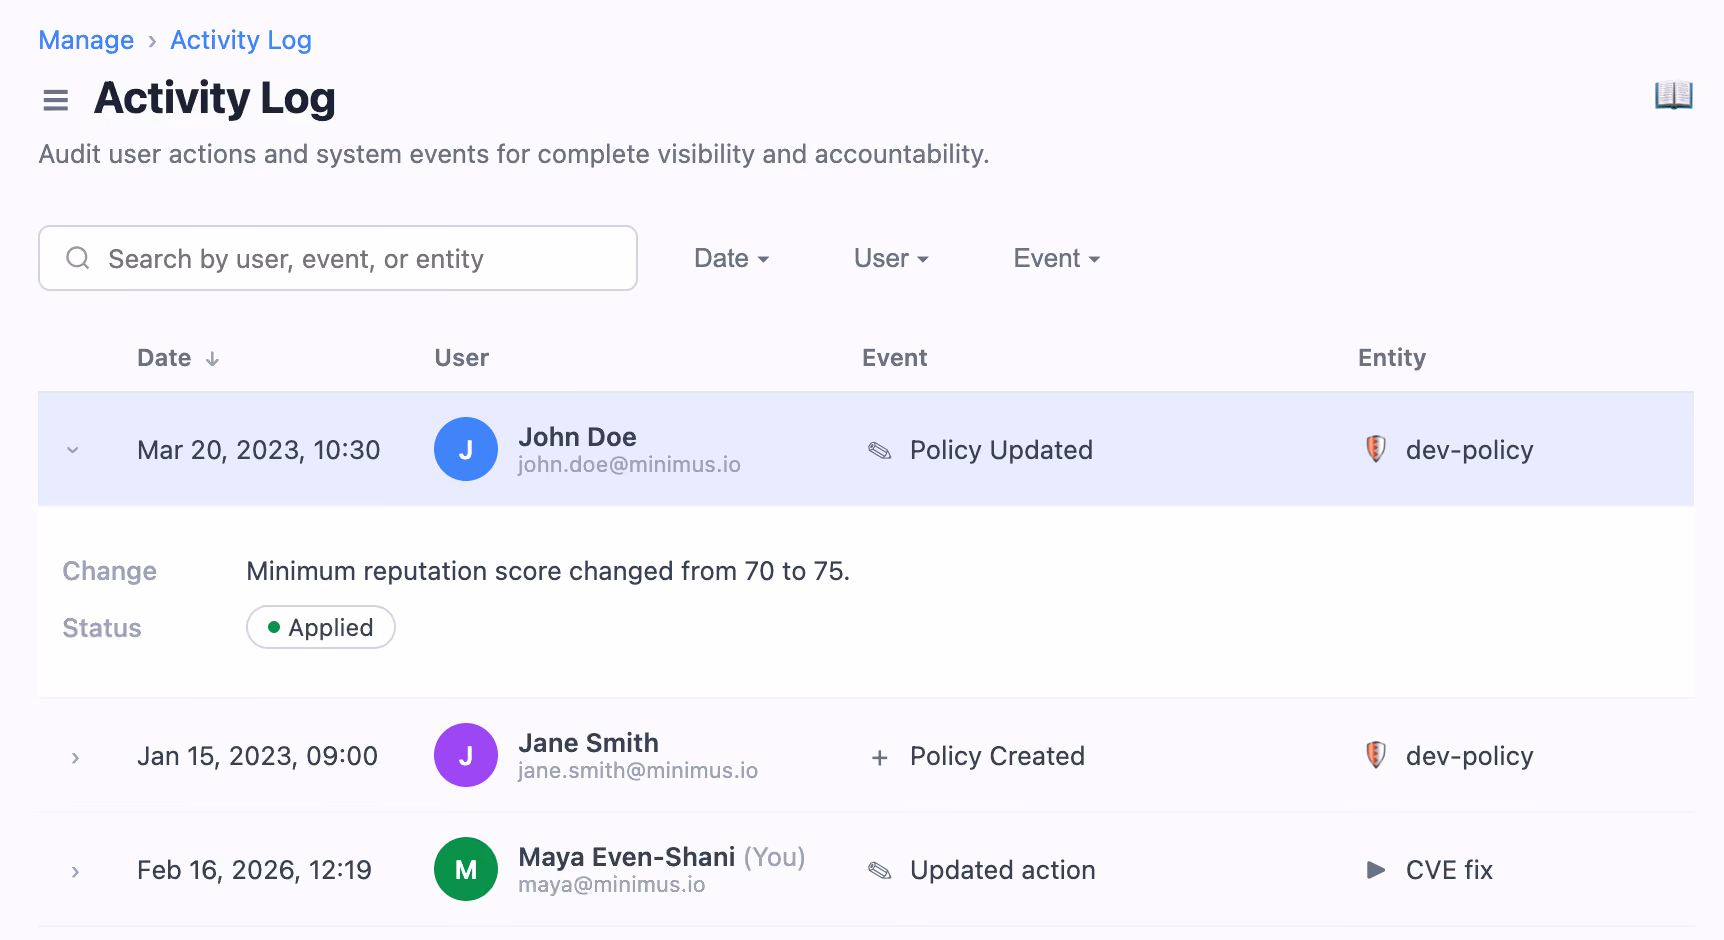Click the Policy Created event text
Viewport: 1724px width, 940px height.
point(997,756)
